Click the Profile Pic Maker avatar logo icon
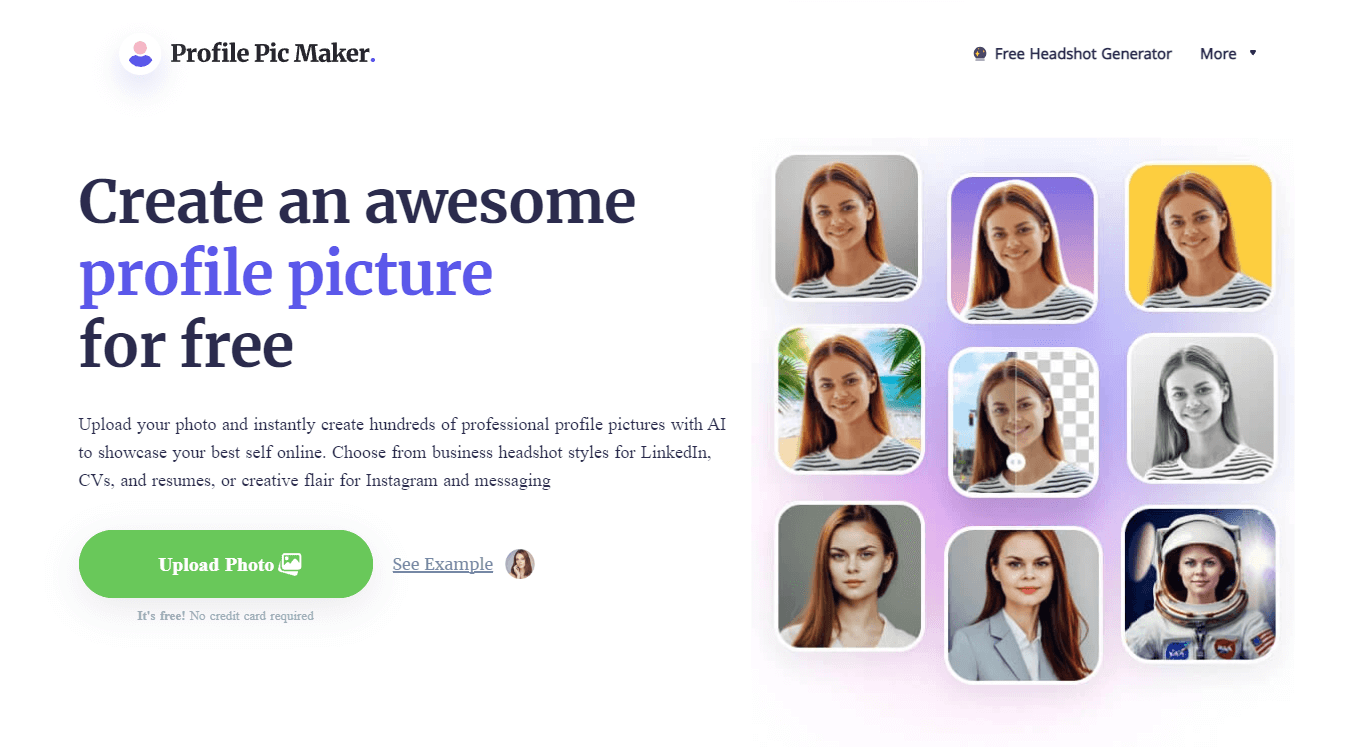The width and height of the screenshot is (1367, 747). [x=141, y=54]
